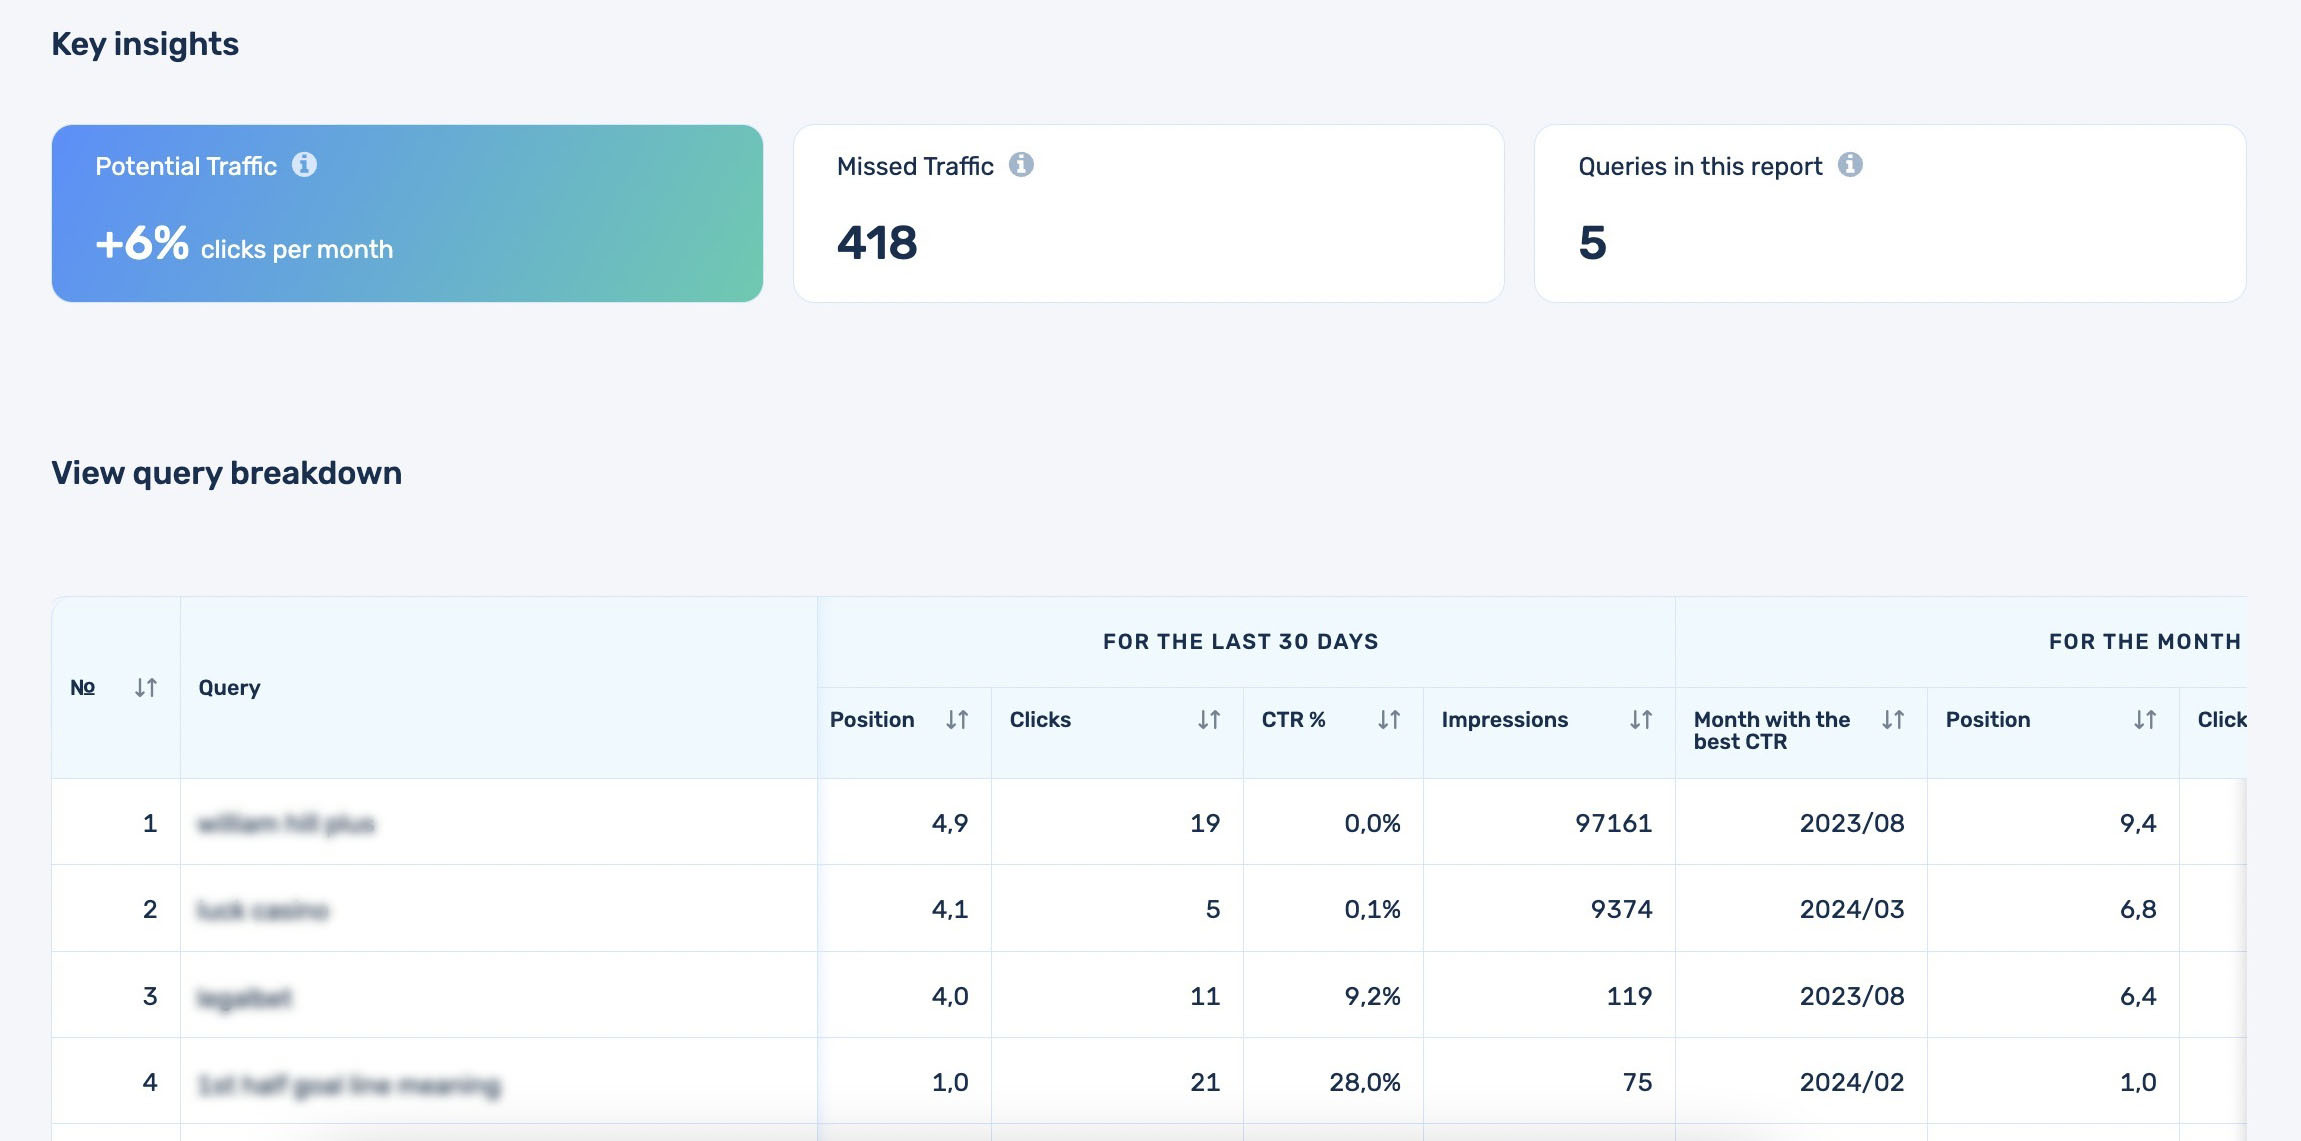The width and height of the screenshot is (2301, 1141).
Task: Sort table by № column arrows
Action: pos(146,687)
